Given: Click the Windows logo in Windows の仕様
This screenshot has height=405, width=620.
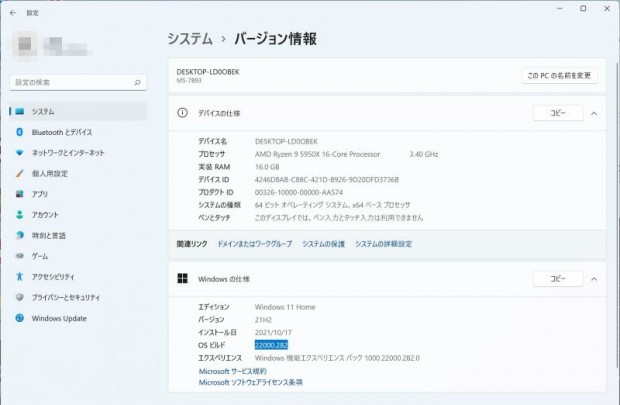Looking at the screenshot, I should [x=182, y=278].
